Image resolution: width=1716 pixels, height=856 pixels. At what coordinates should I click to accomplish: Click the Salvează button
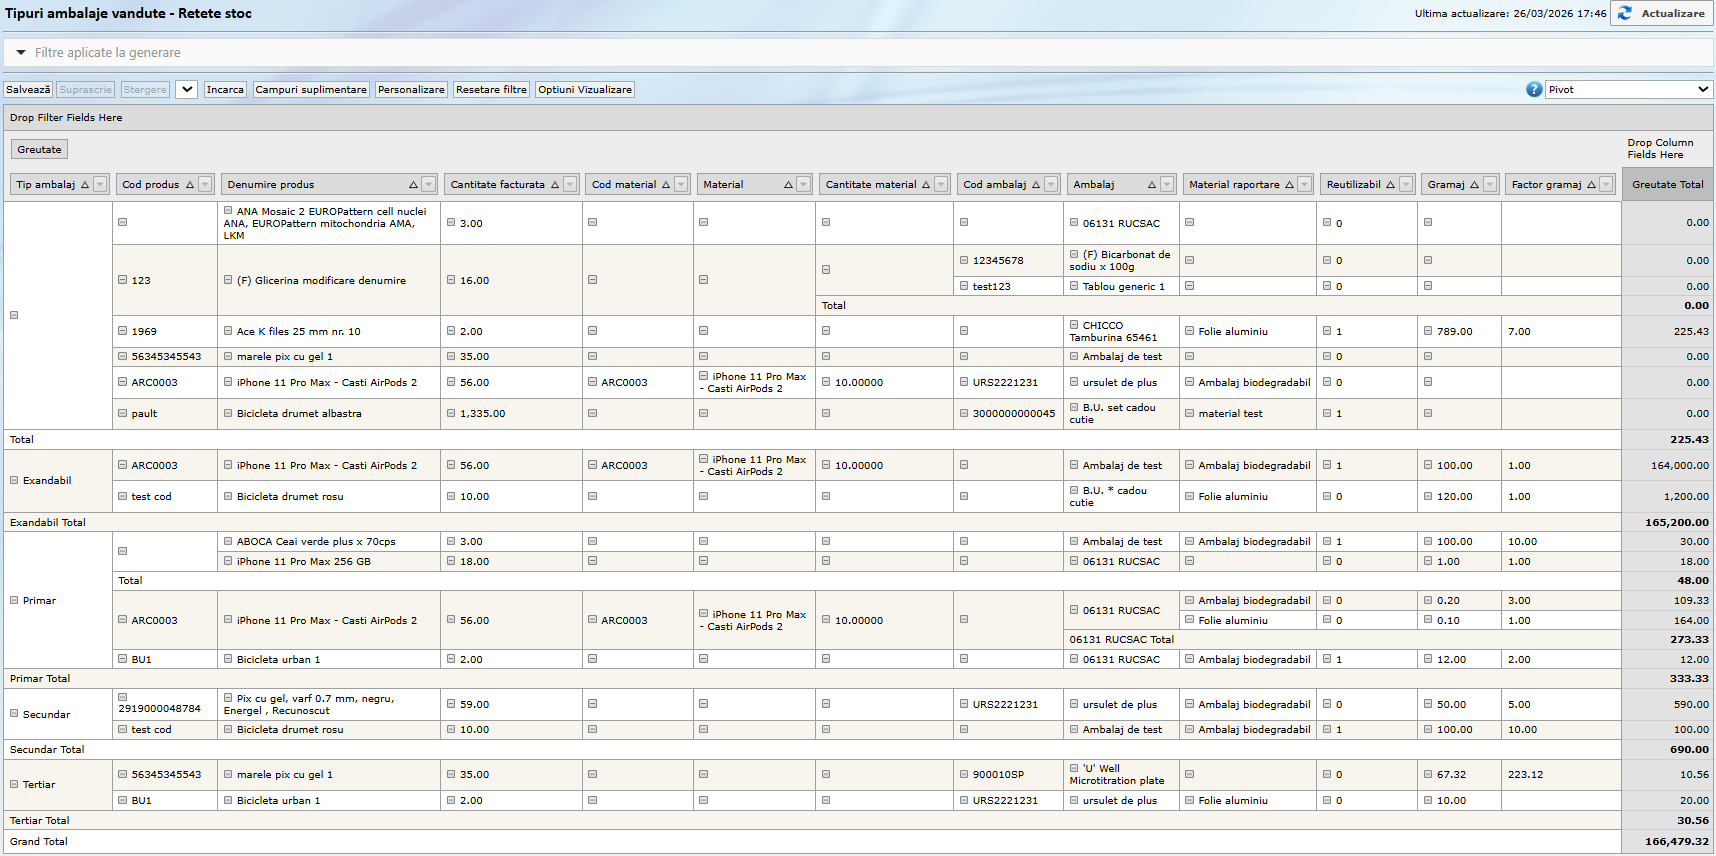[x=28, y=90]
